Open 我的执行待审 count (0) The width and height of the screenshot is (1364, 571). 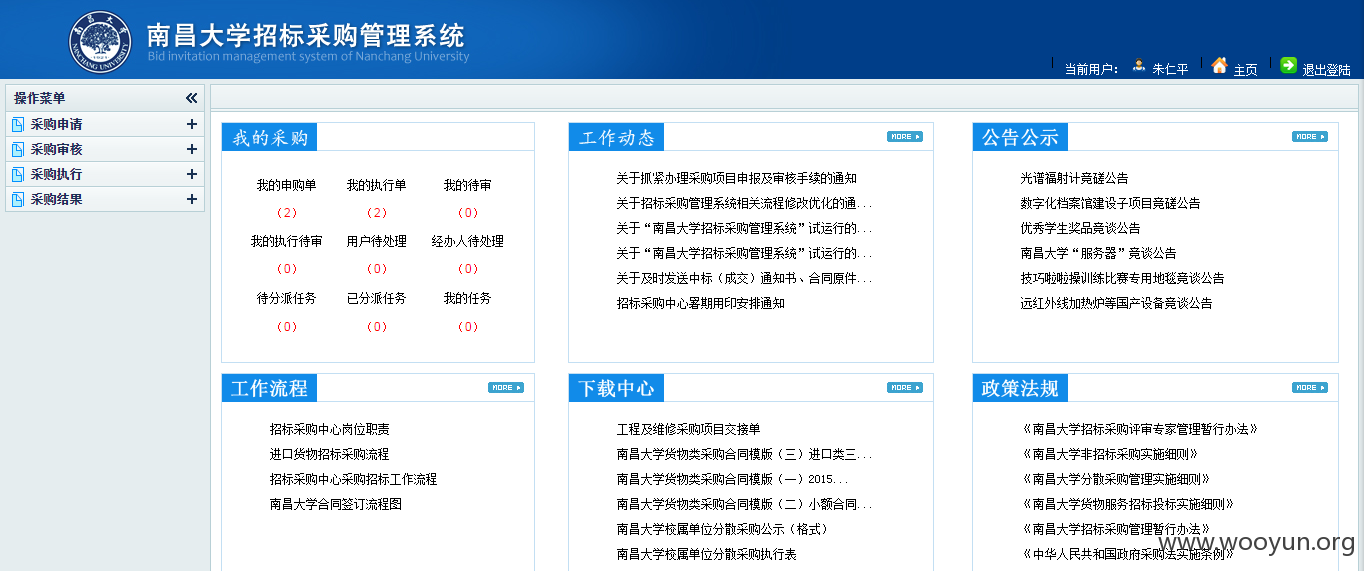(x=287, y=269)
